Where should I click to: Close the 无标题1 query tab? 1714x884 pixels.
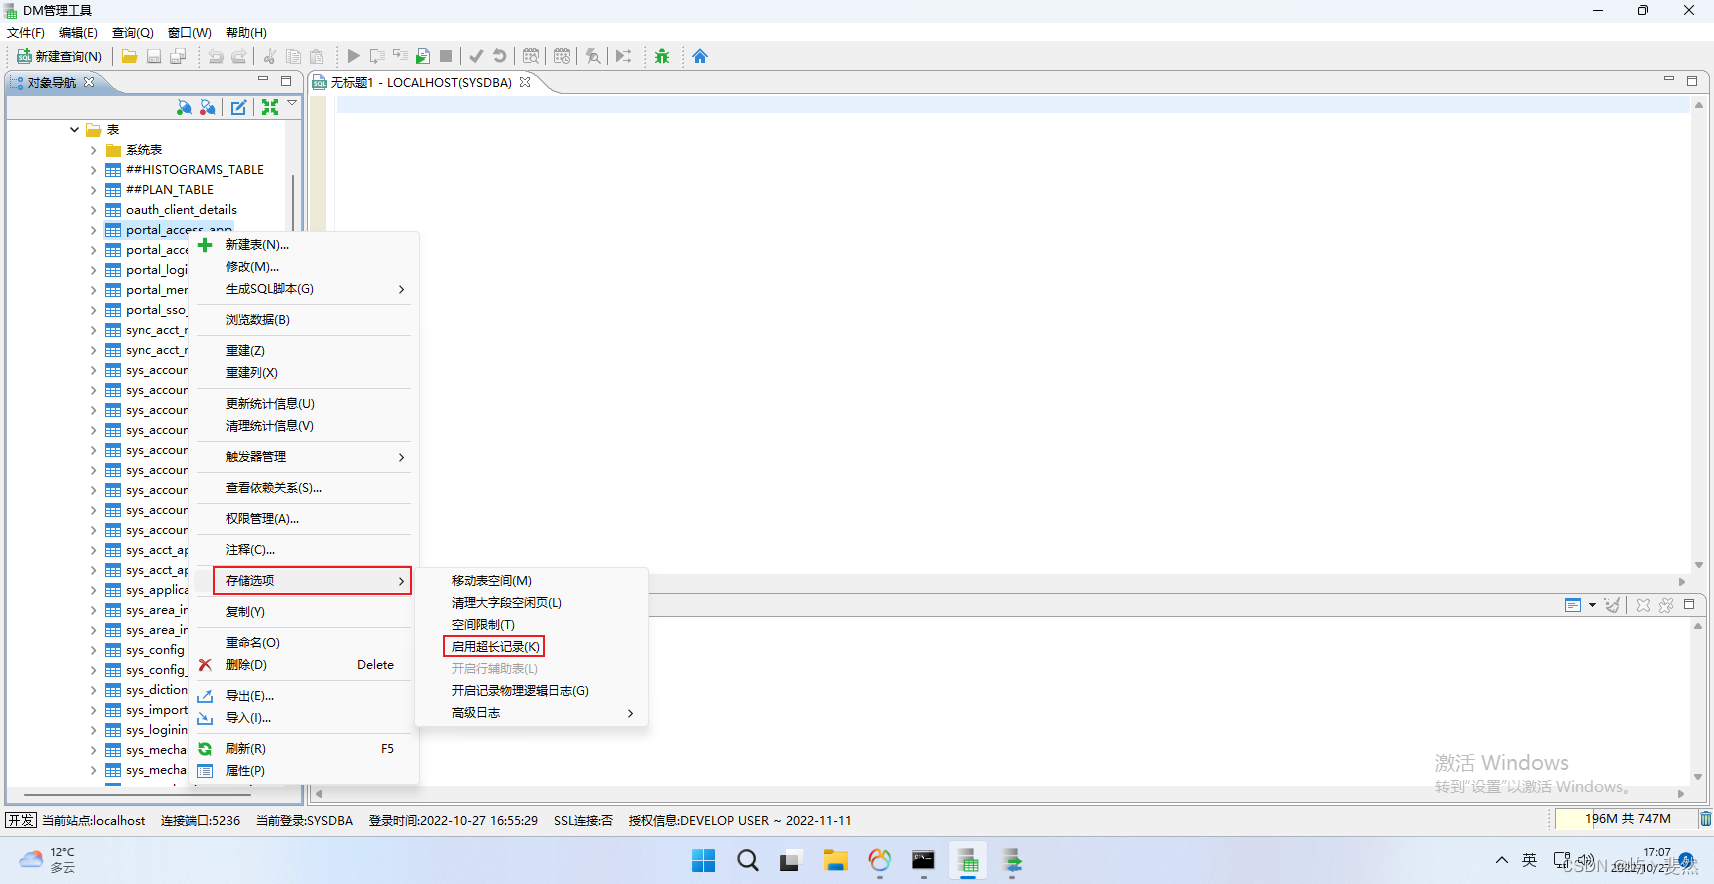[x=524, y=82]
